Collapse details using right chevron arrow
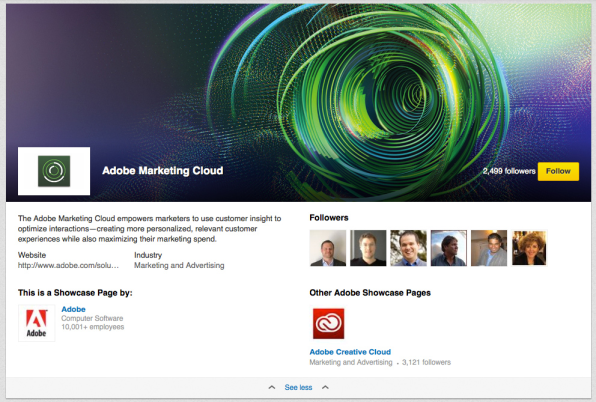 click(x=325, y=387)
